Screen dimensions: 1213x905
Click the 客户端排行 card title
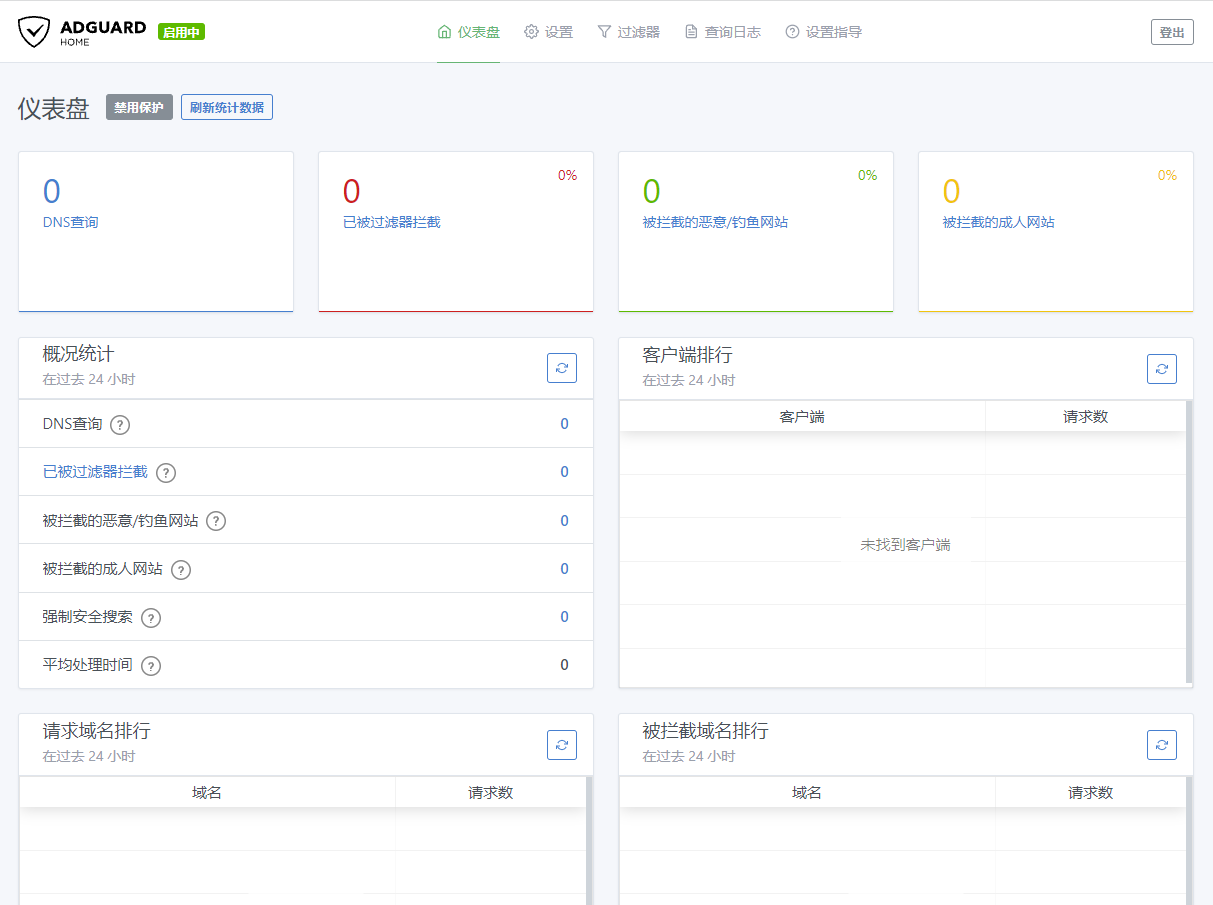pos(687,355)
